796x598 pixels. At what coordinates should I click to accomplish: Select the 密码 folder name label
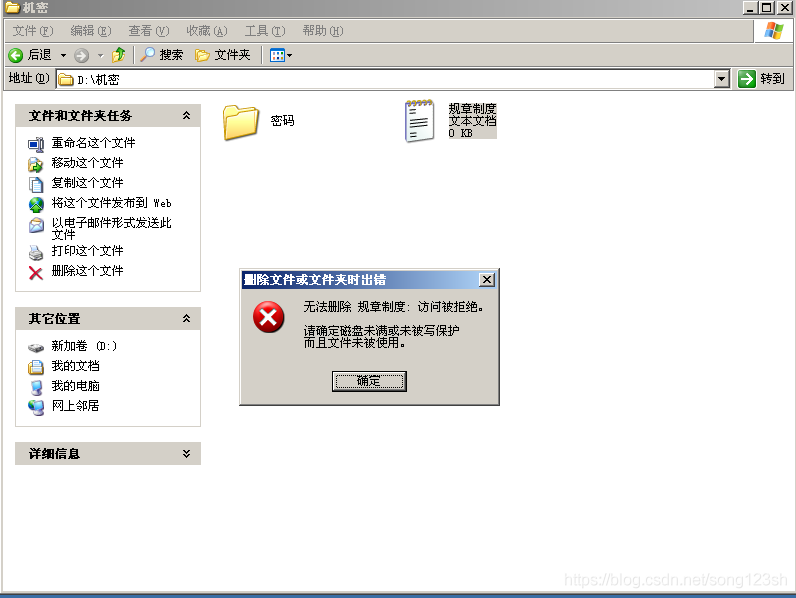(282, 120)
